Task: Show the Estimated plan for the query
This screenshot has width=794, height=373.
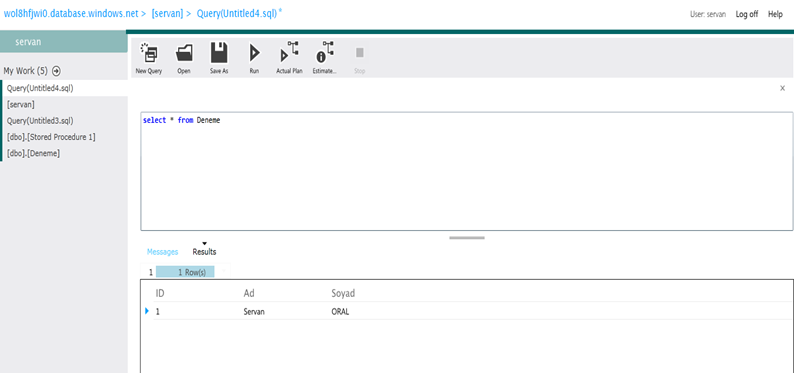Action: pos(325,52)
